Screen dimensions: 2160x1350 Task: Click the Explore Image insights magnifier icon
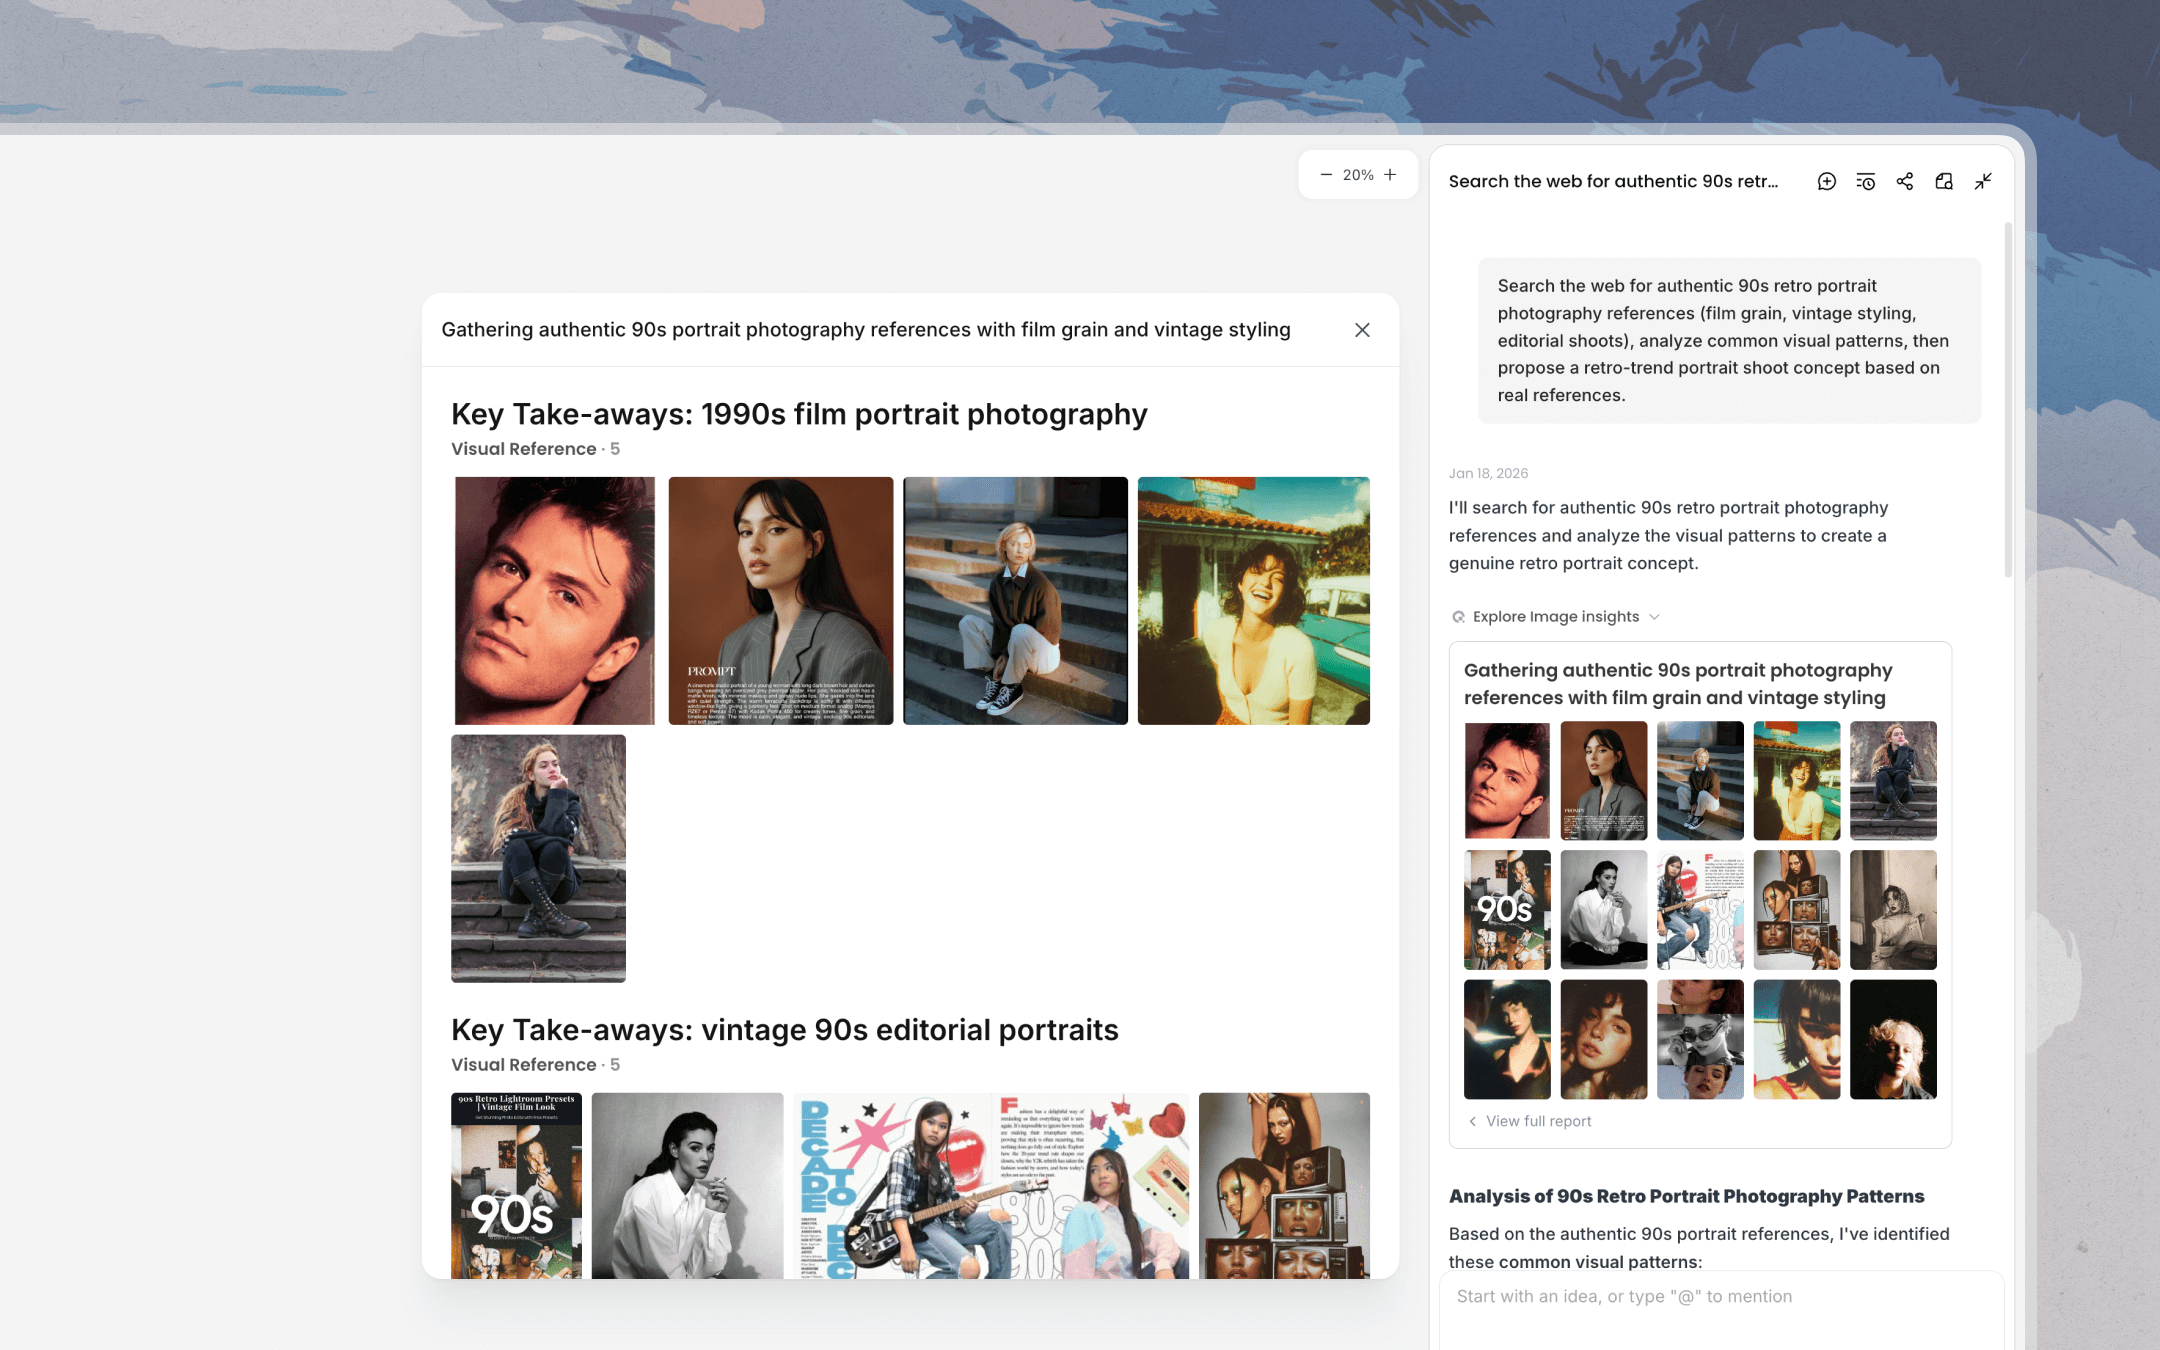click(x=1458, y=616)
